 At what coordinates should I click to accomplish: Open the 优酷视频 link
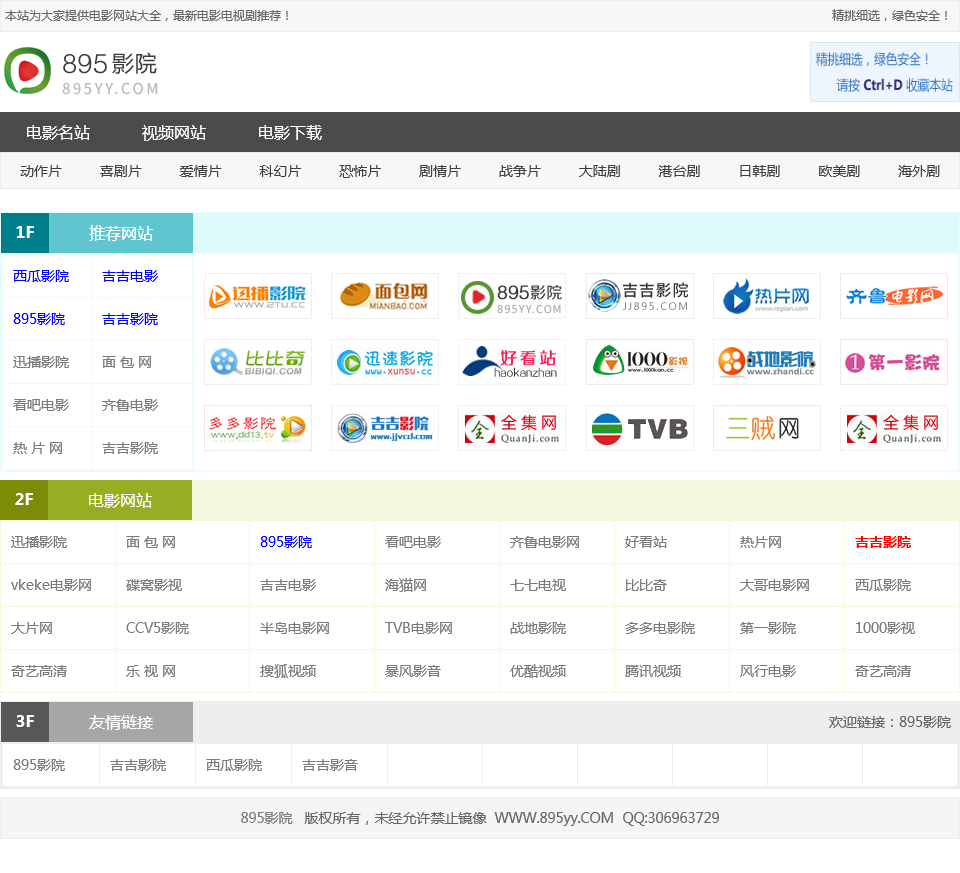point(538,672)
